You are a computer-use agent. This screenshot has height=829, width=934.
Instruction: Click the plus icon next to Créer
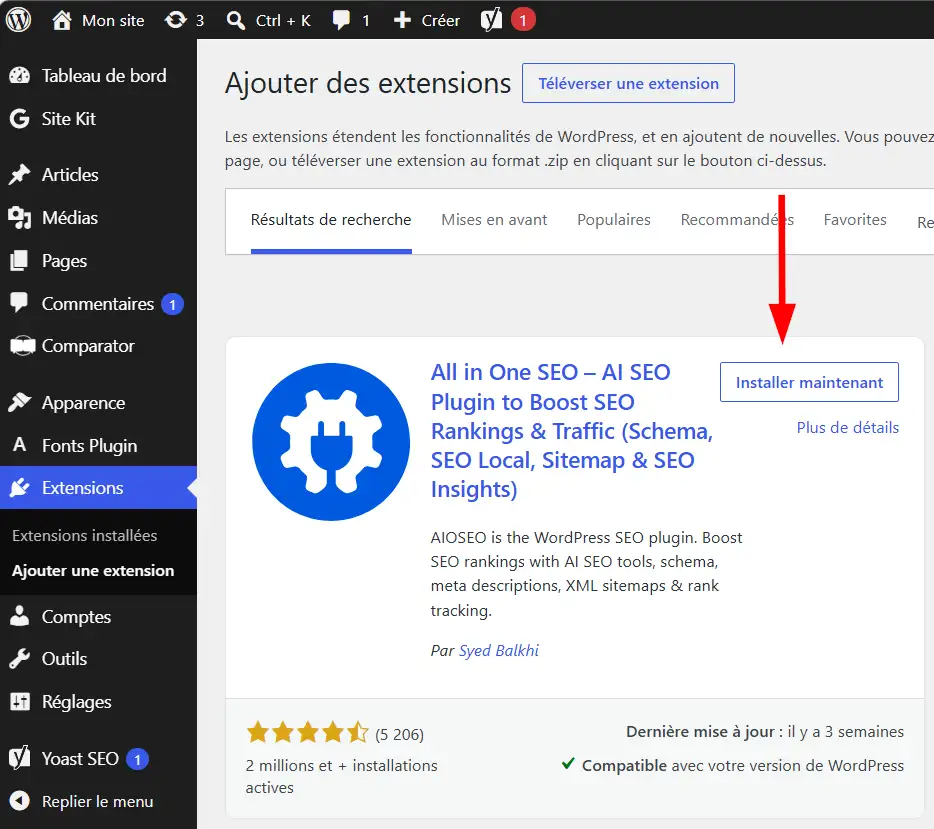(402, 20)
